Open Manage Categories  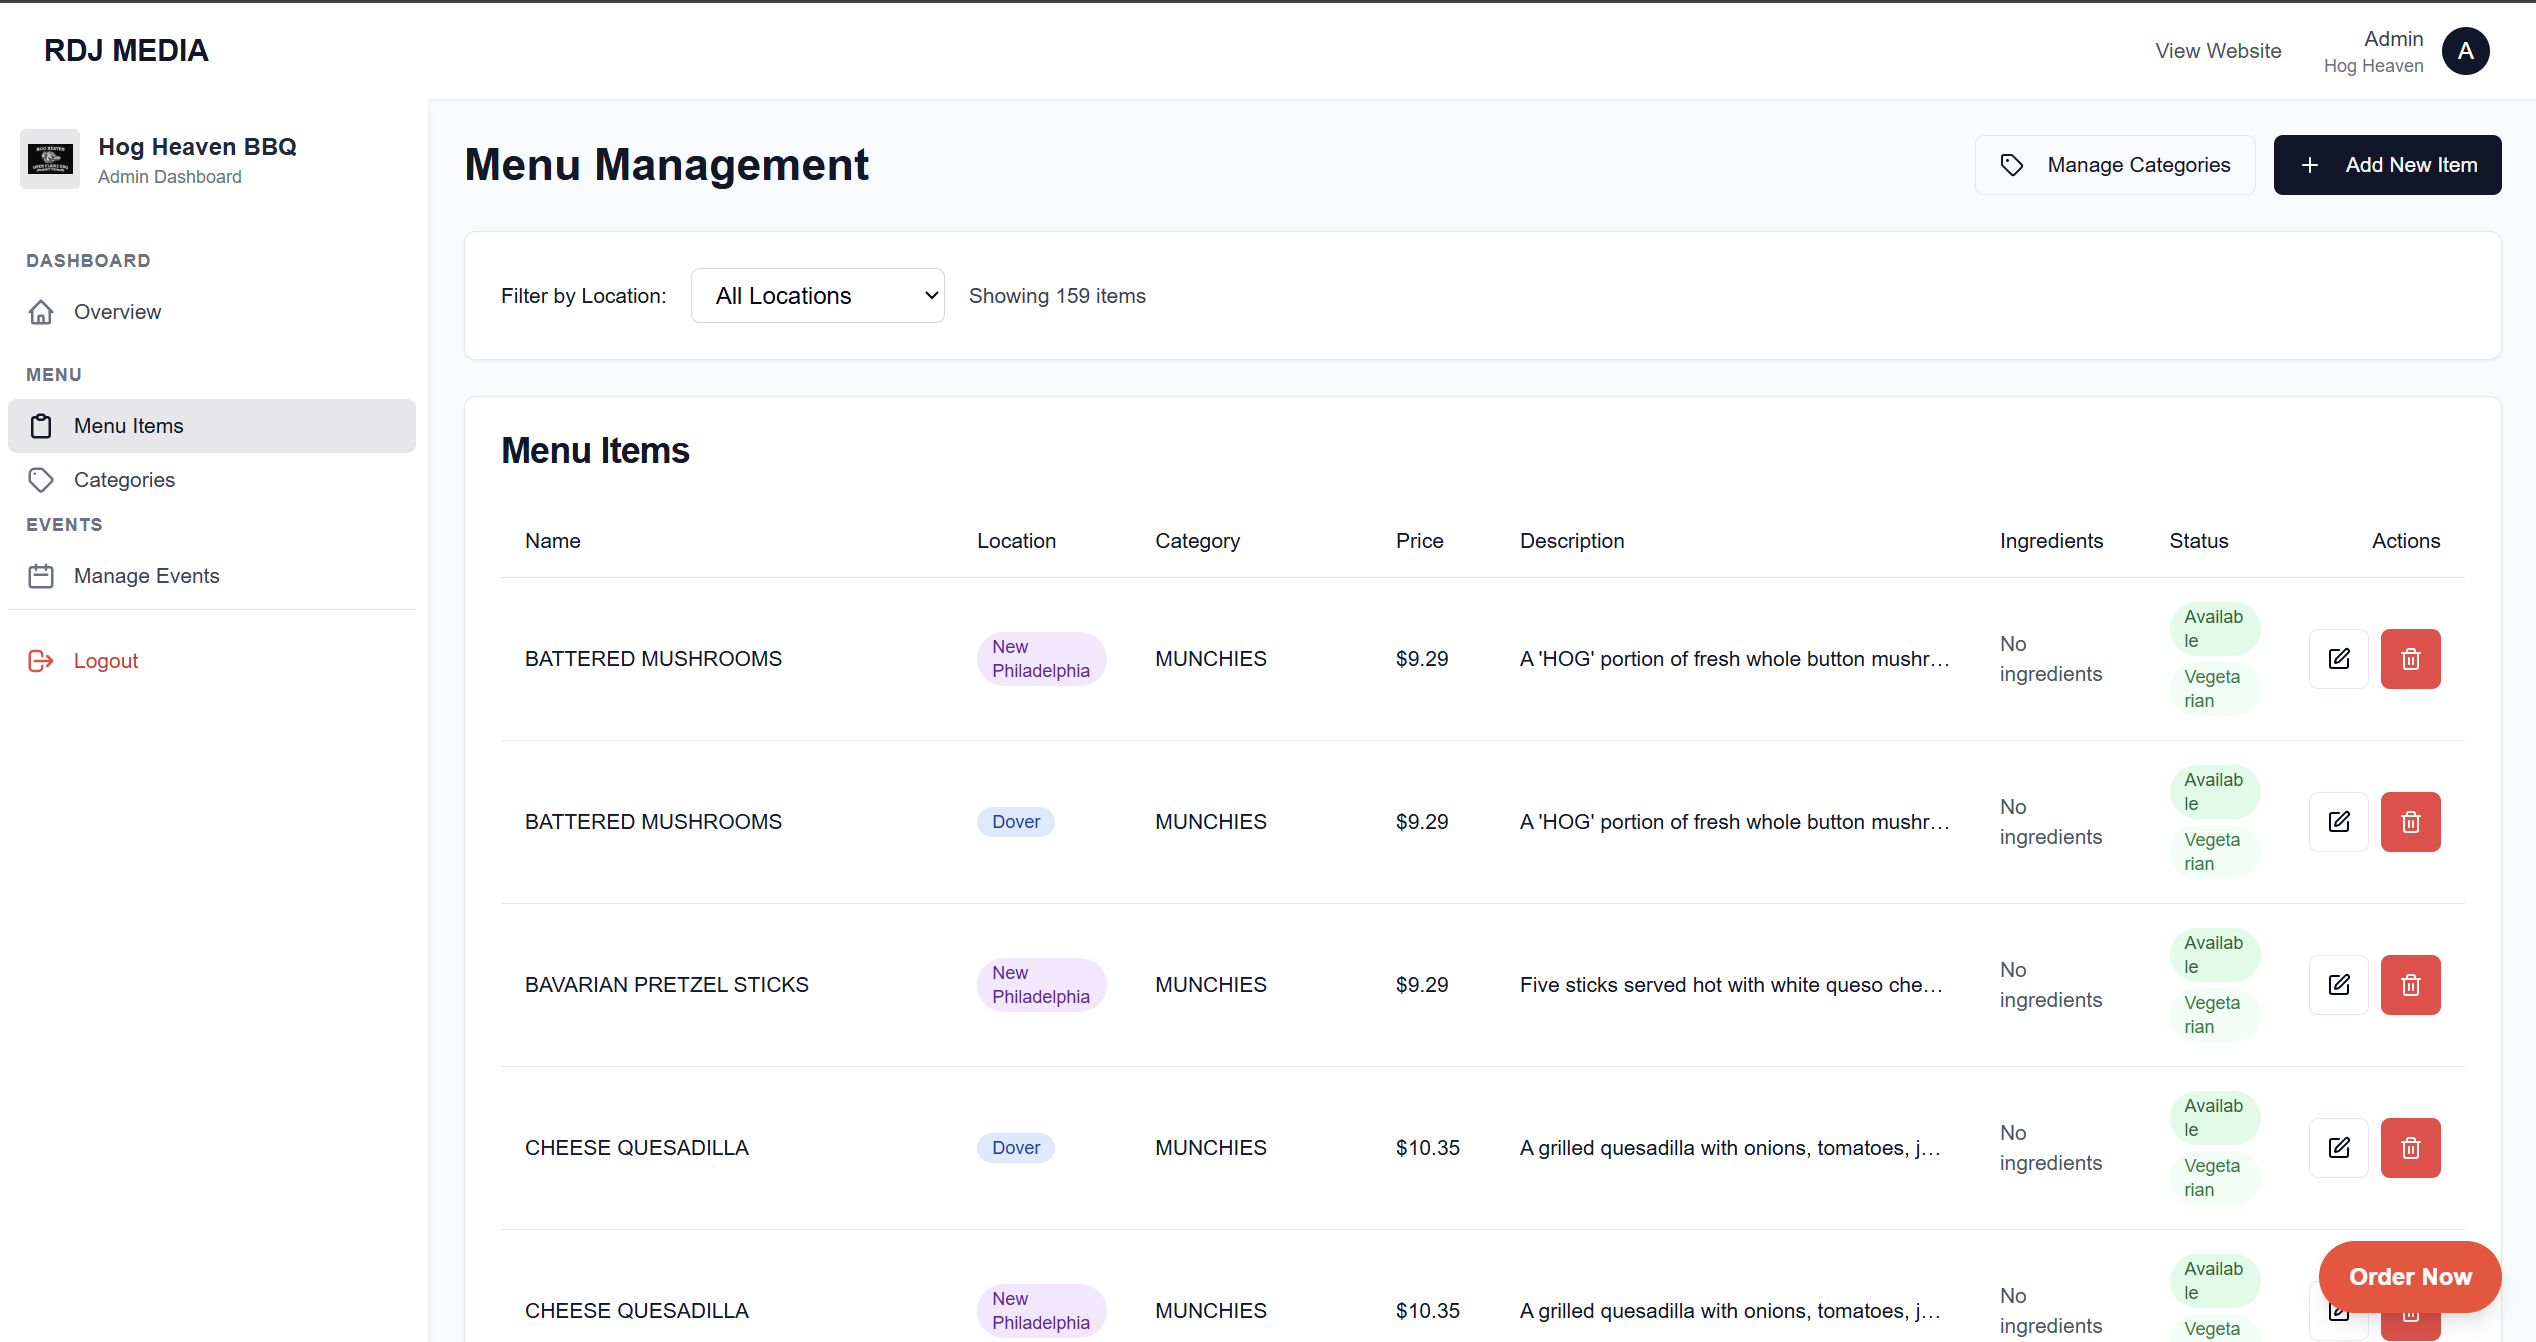tap(2114, 164)
